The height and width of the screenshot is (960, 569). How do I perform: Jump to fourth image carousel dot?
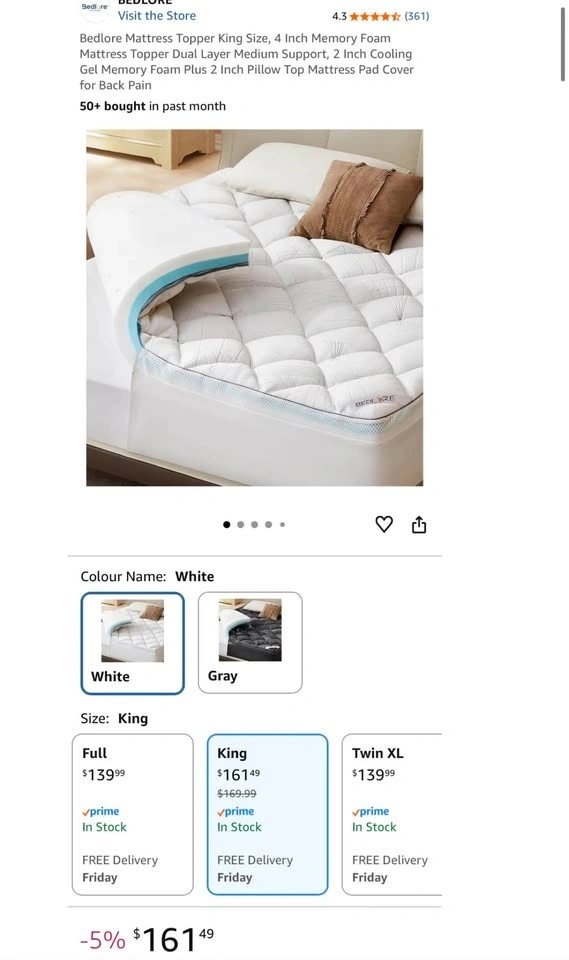tap(268, 525)
